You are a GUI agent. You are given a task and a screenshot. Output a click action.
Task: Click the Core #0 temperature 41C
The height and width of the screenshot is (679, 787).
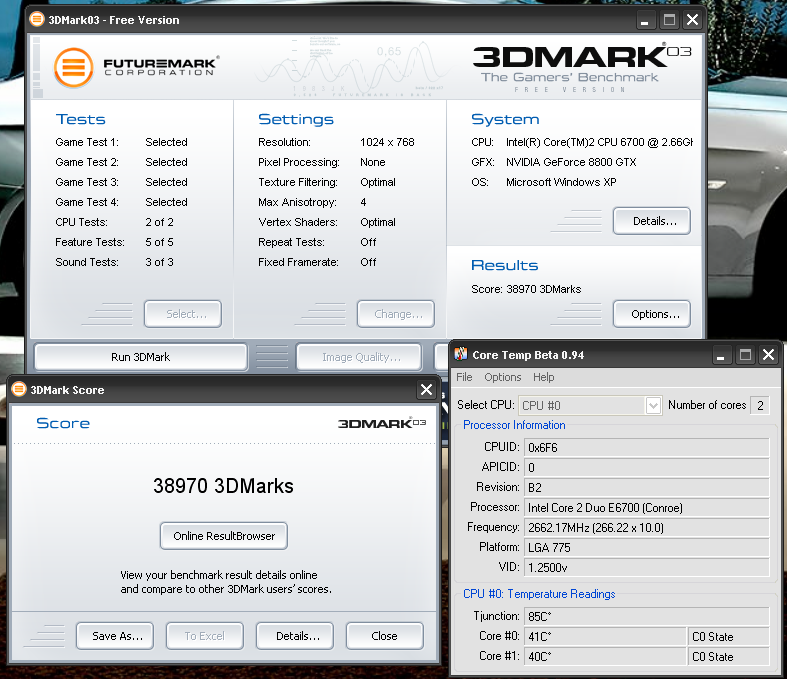click(x=605, y=636)
